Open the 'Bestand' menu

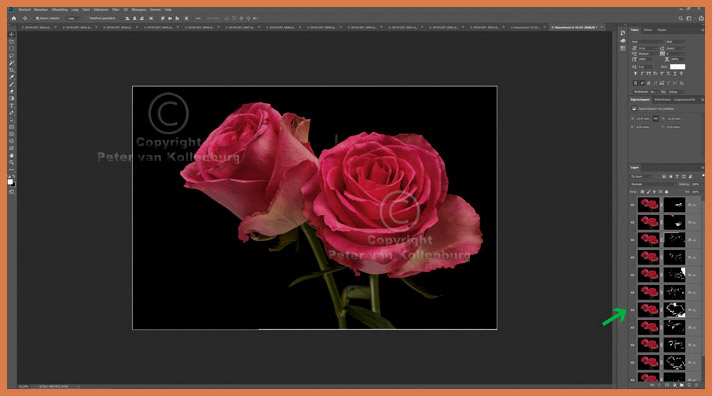pos(25,10)
